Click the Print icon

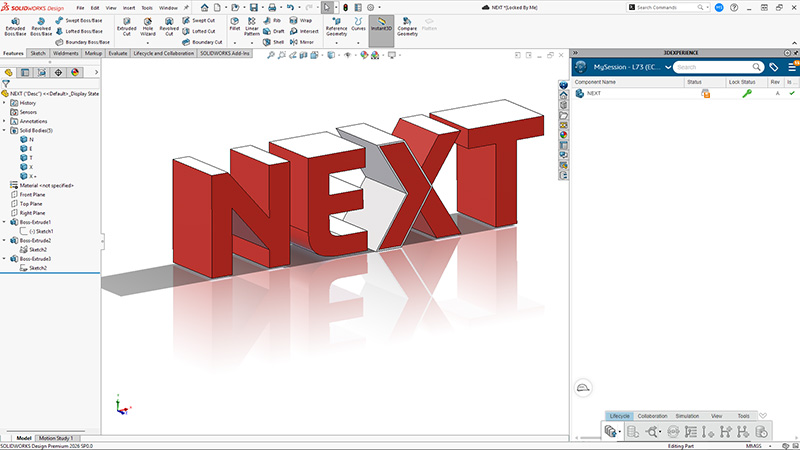pos(272,8)
